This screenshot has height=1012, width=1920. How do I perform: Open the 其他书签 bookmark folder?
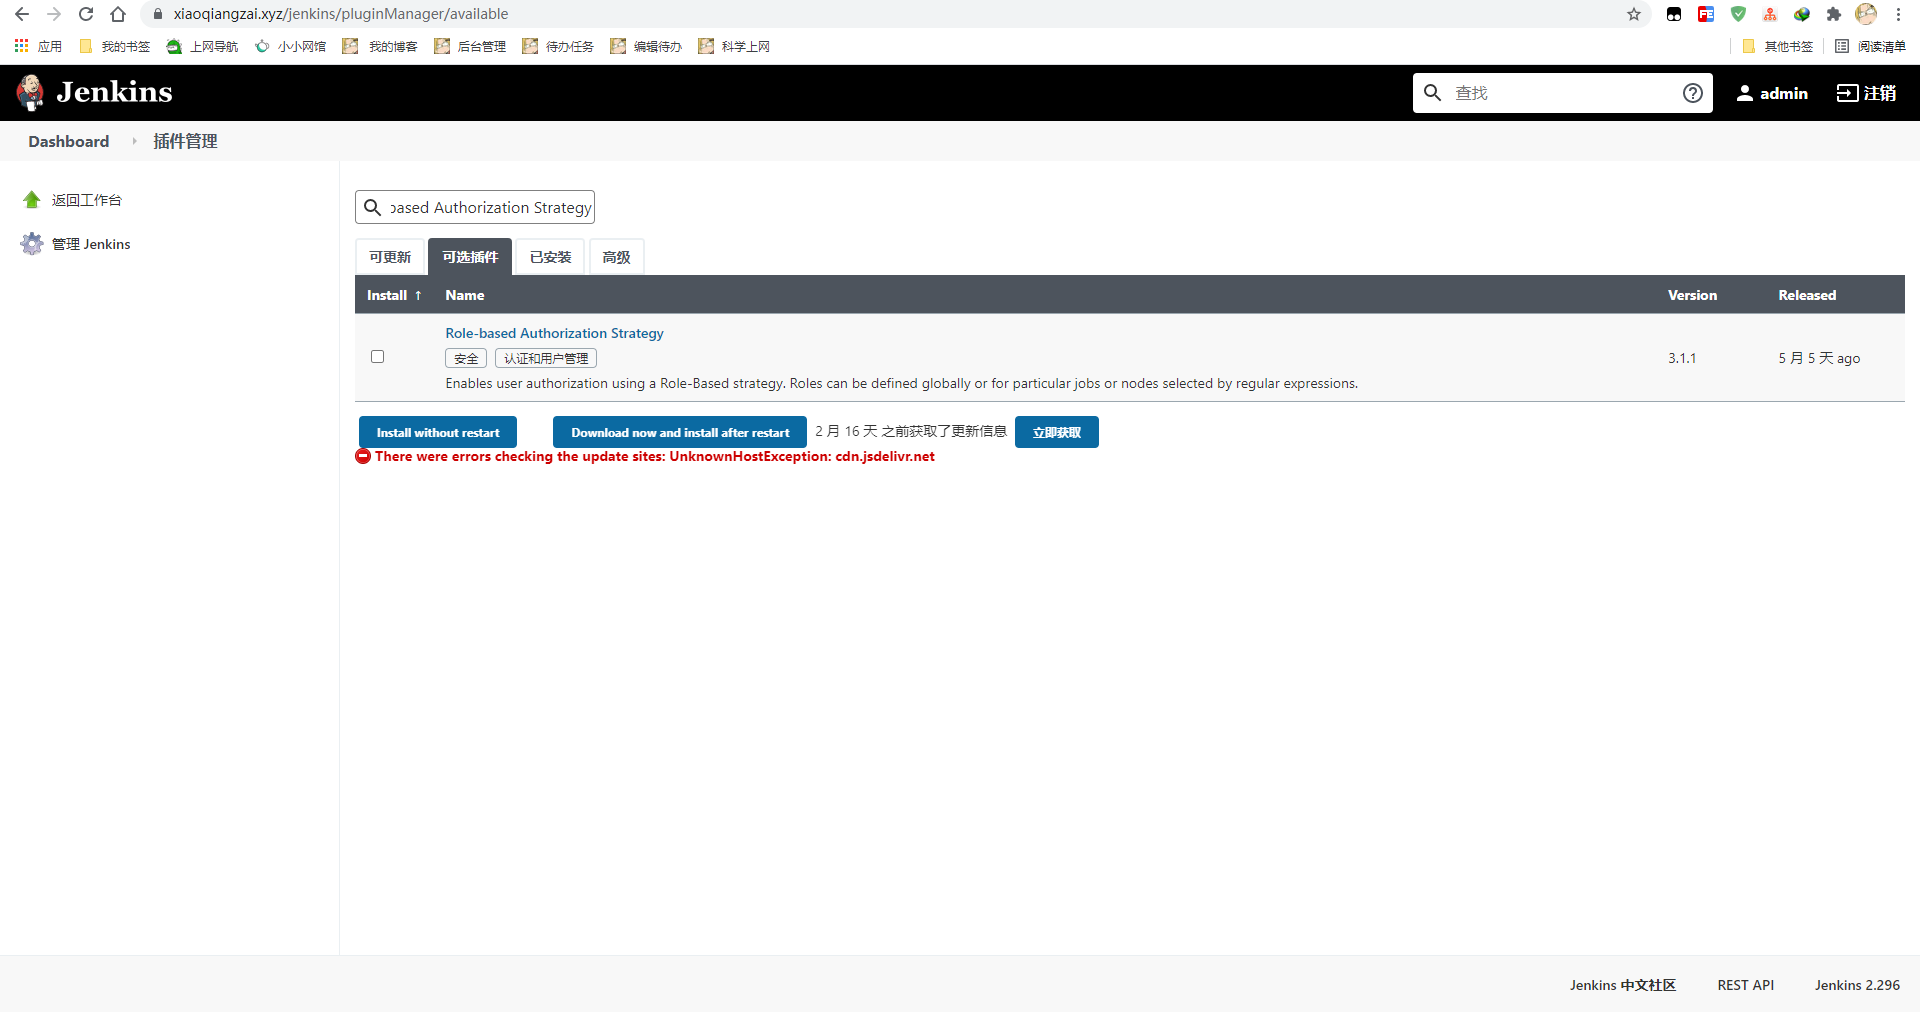1777,46
